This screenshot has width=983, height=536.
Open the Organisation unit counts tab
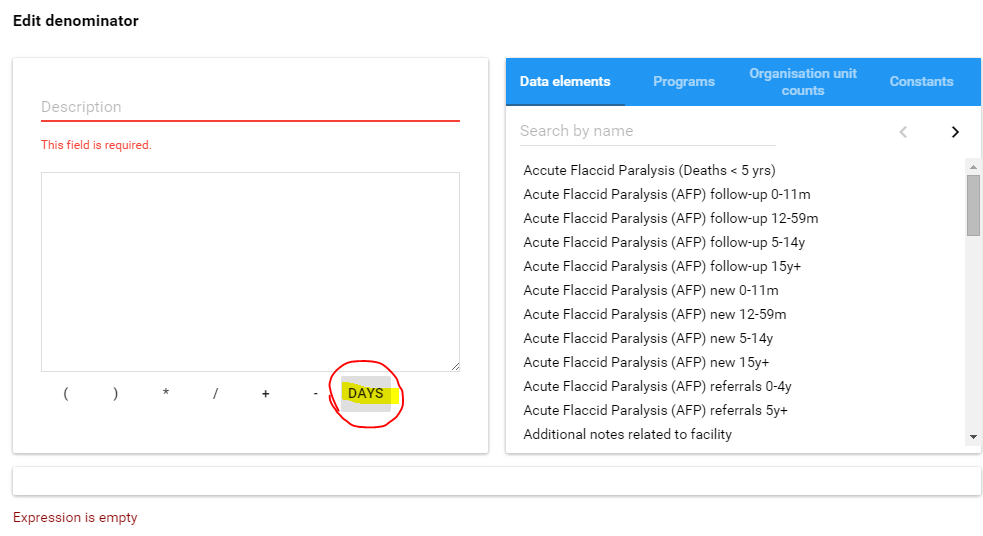pyautogui.click(x=803, y=82)
